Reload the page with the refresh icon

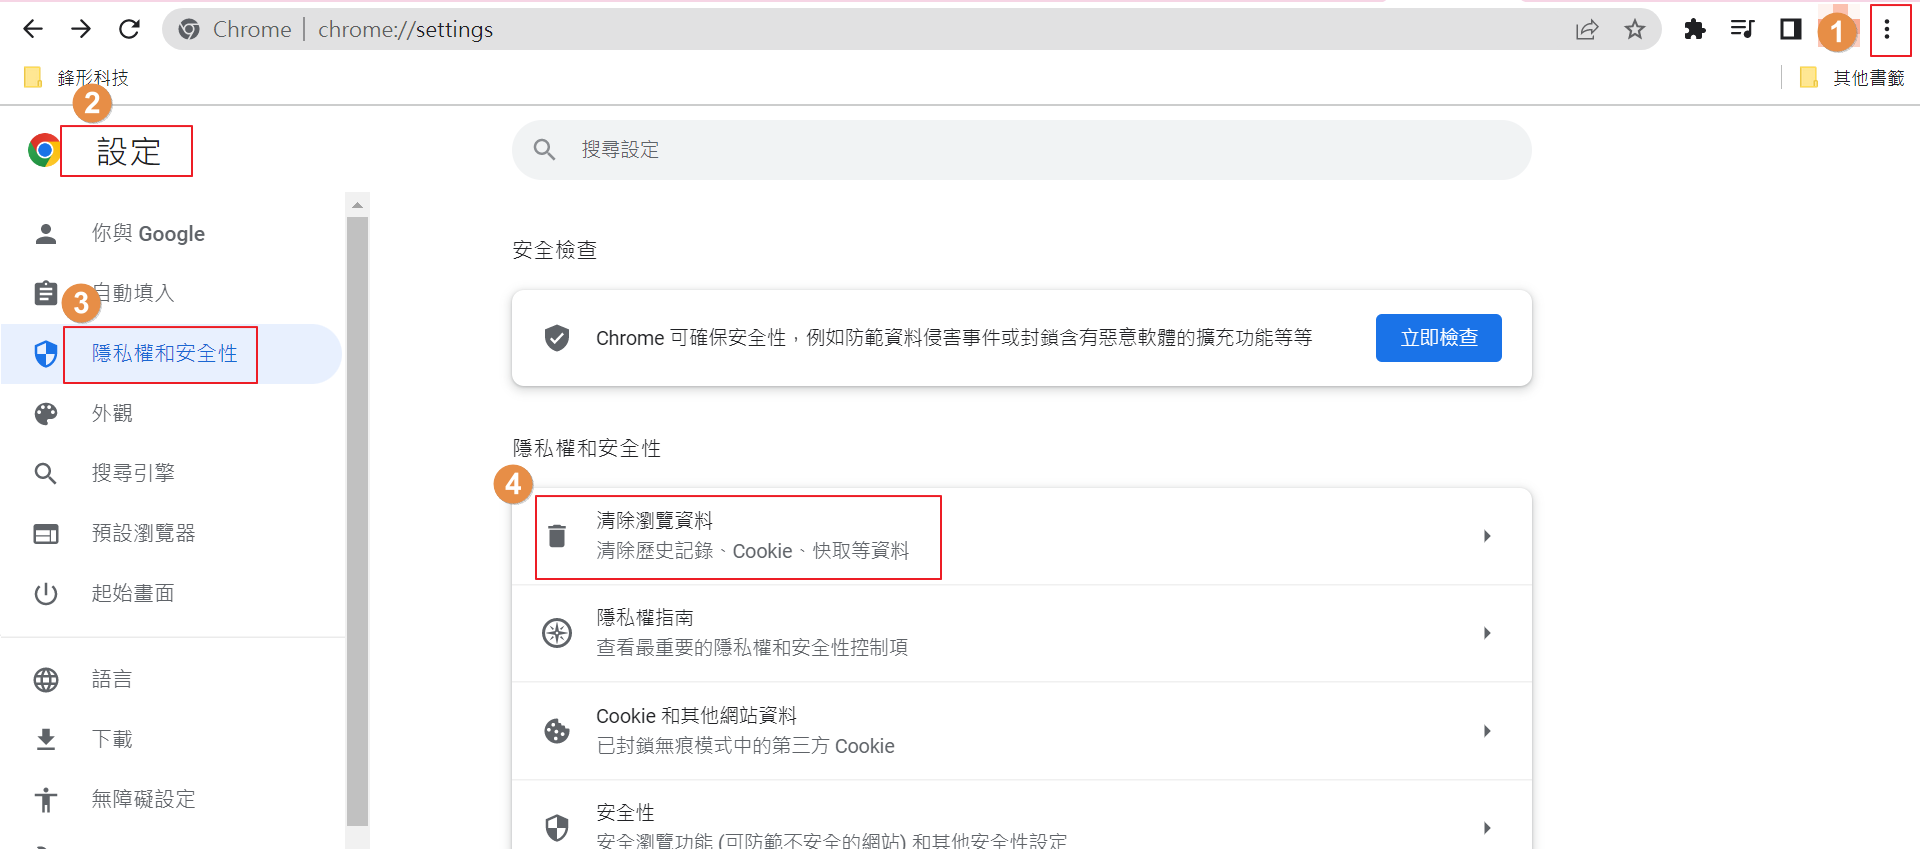click(129, 29)
